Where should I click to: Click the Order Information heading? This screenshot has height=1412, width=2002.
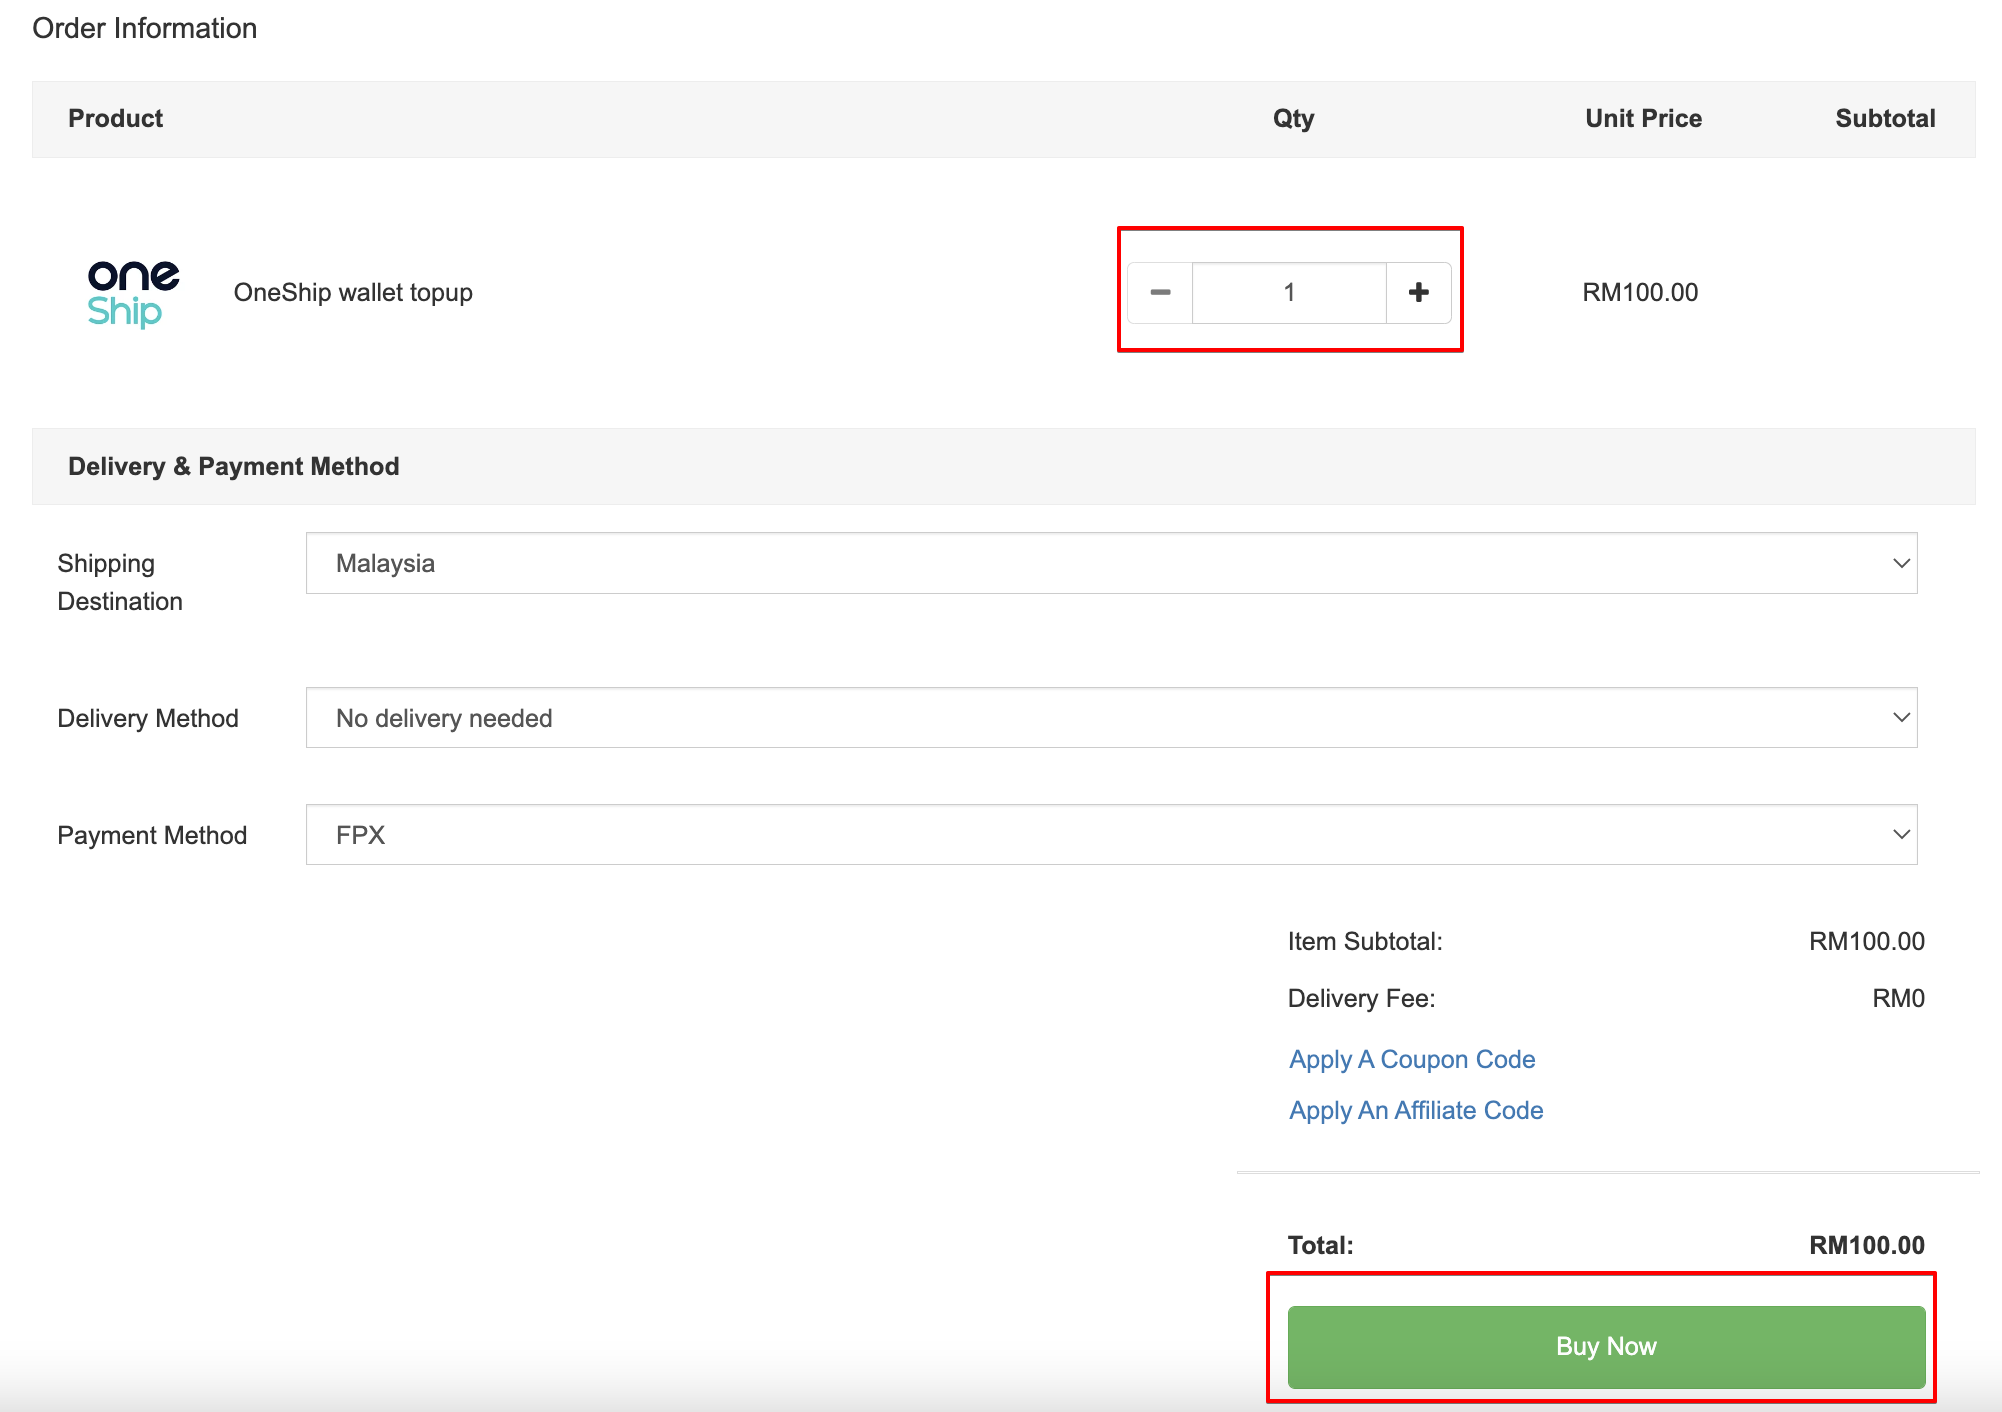[145, 29]
